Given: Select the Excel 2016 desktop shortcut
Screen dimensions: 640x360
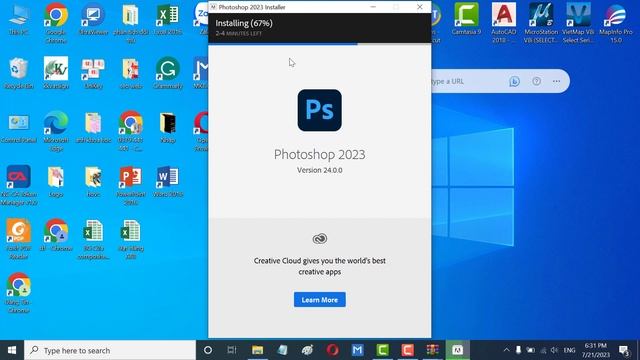Looking at the screenshot, I should coord(168,20).
